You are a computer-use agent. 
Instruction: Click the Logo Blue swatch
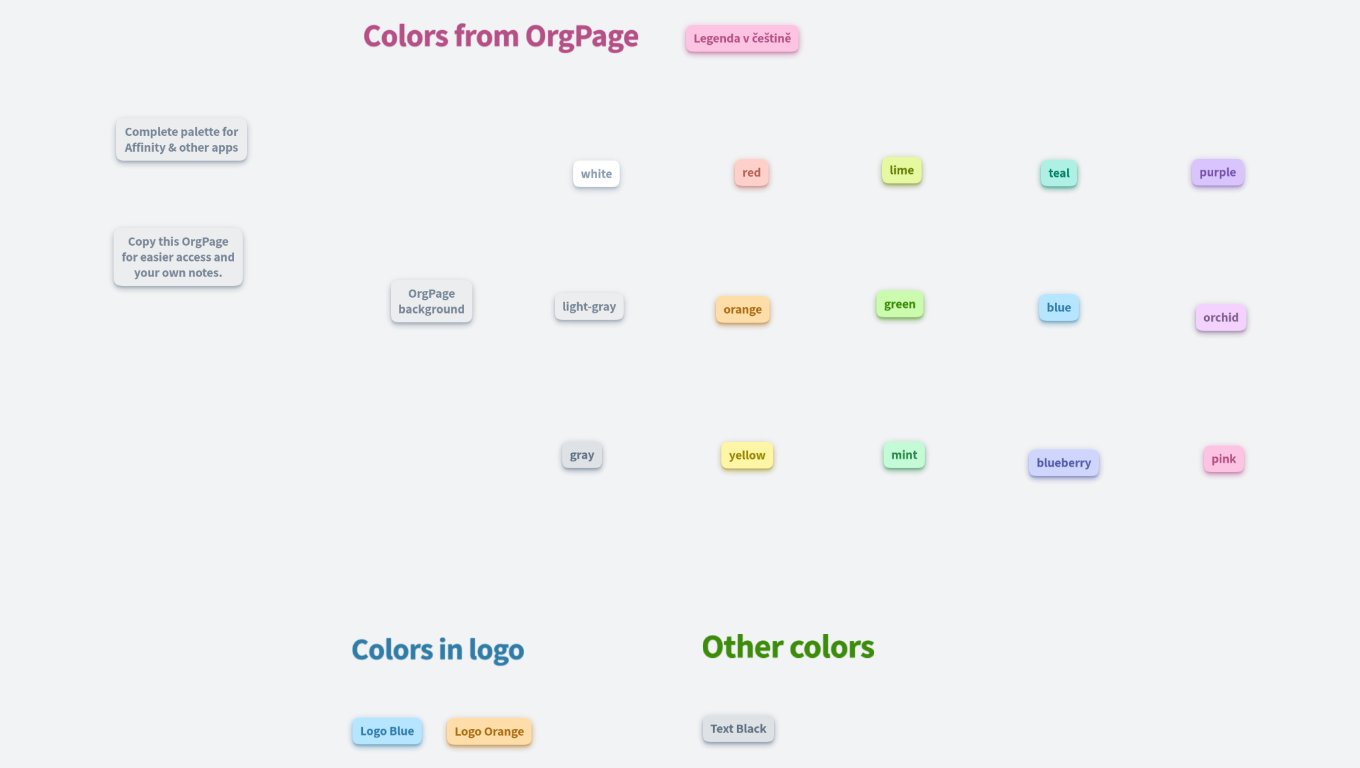coord(387,731)
